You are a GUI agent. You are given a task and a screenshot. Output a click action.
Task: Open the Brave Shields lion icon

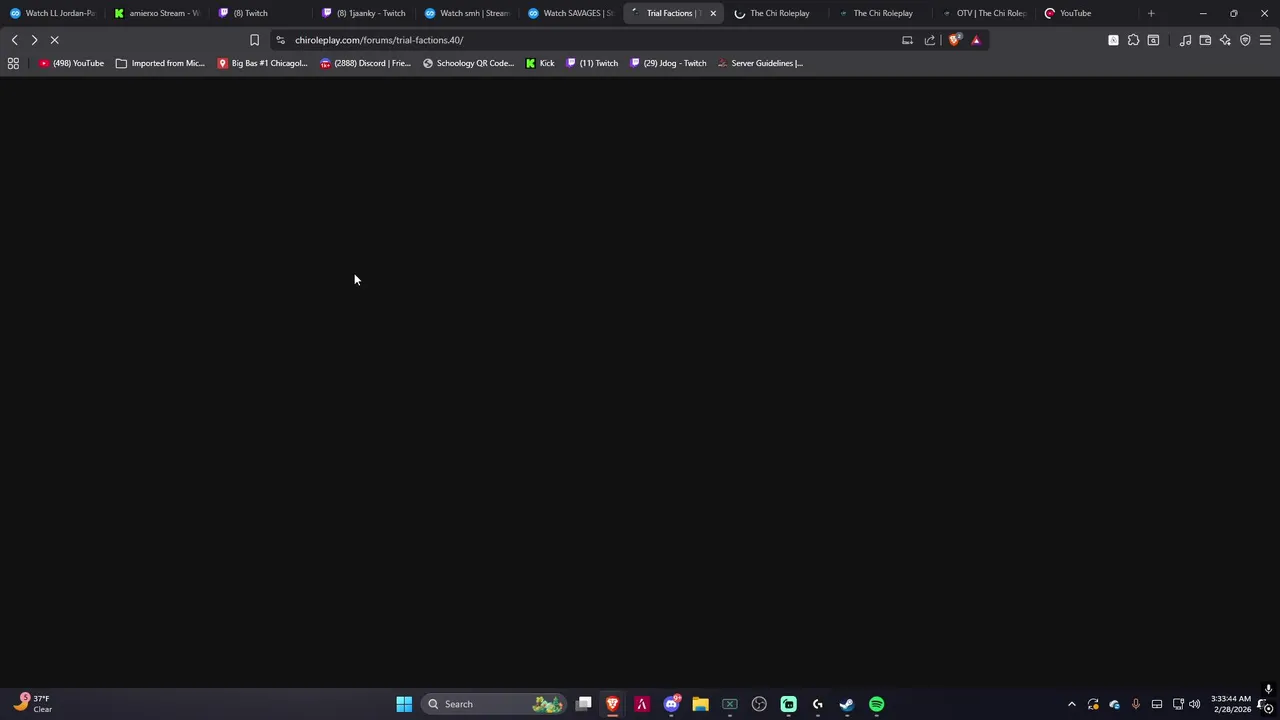(954, 40)
